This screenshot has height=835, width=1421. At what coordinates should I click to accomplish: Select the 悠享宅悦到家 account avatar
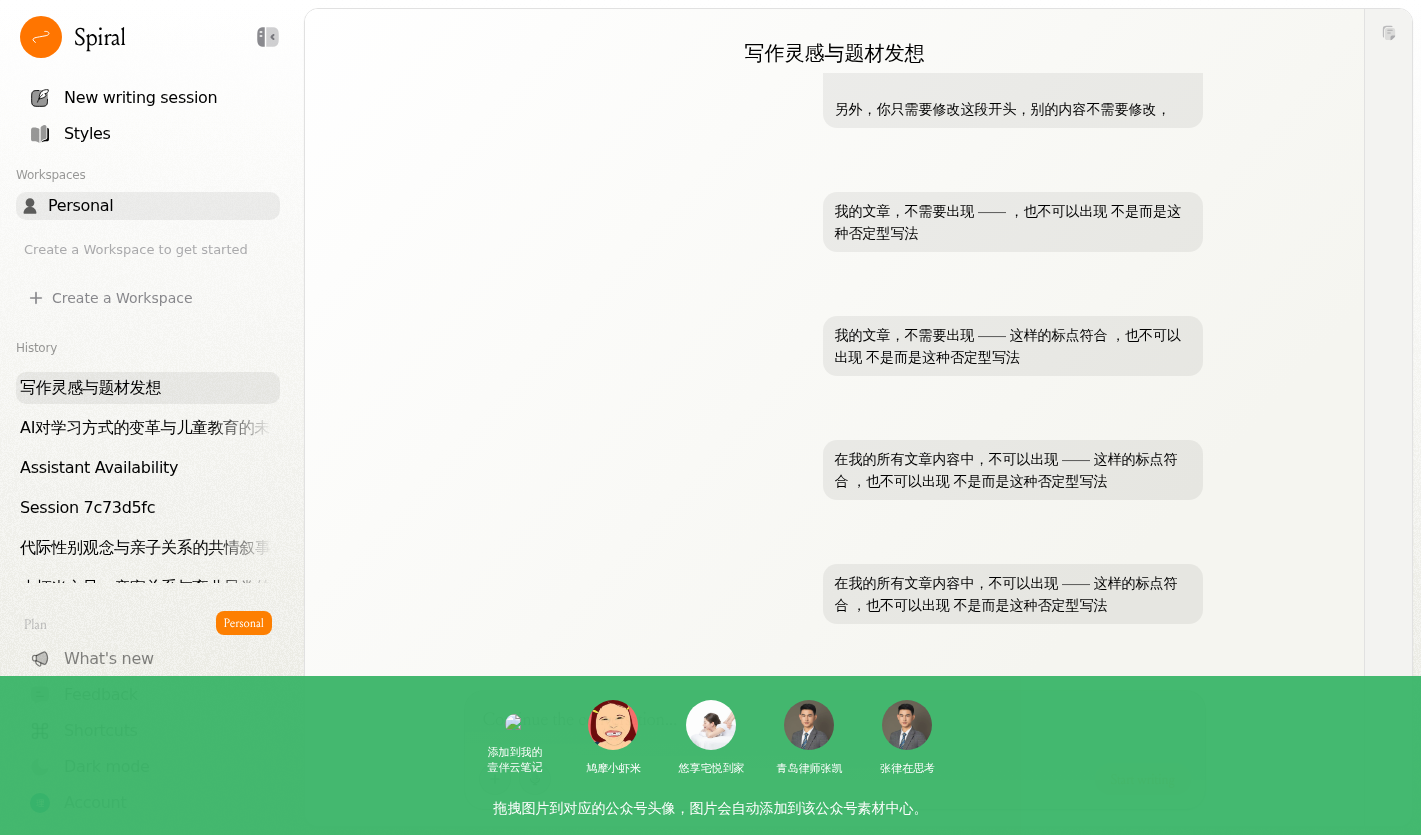[x=711, y=725]
